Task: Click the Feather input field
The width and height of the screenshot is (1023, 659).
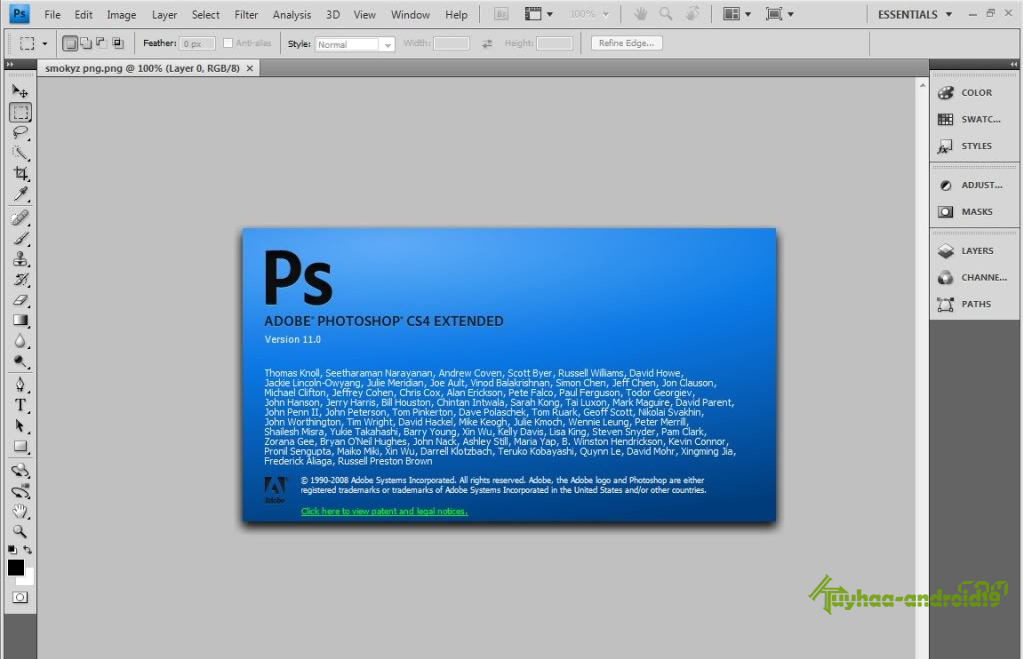Action: 197,44
